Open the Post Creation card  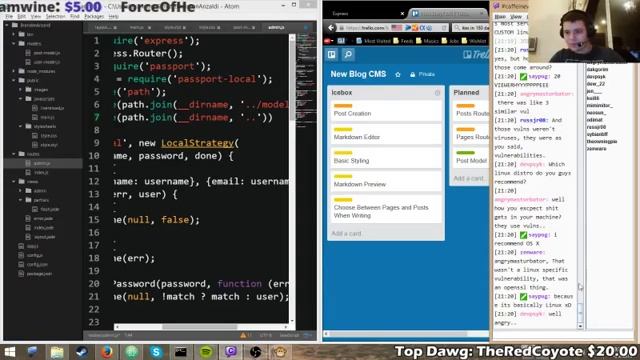pyautogui.click(x=386, y=110)
